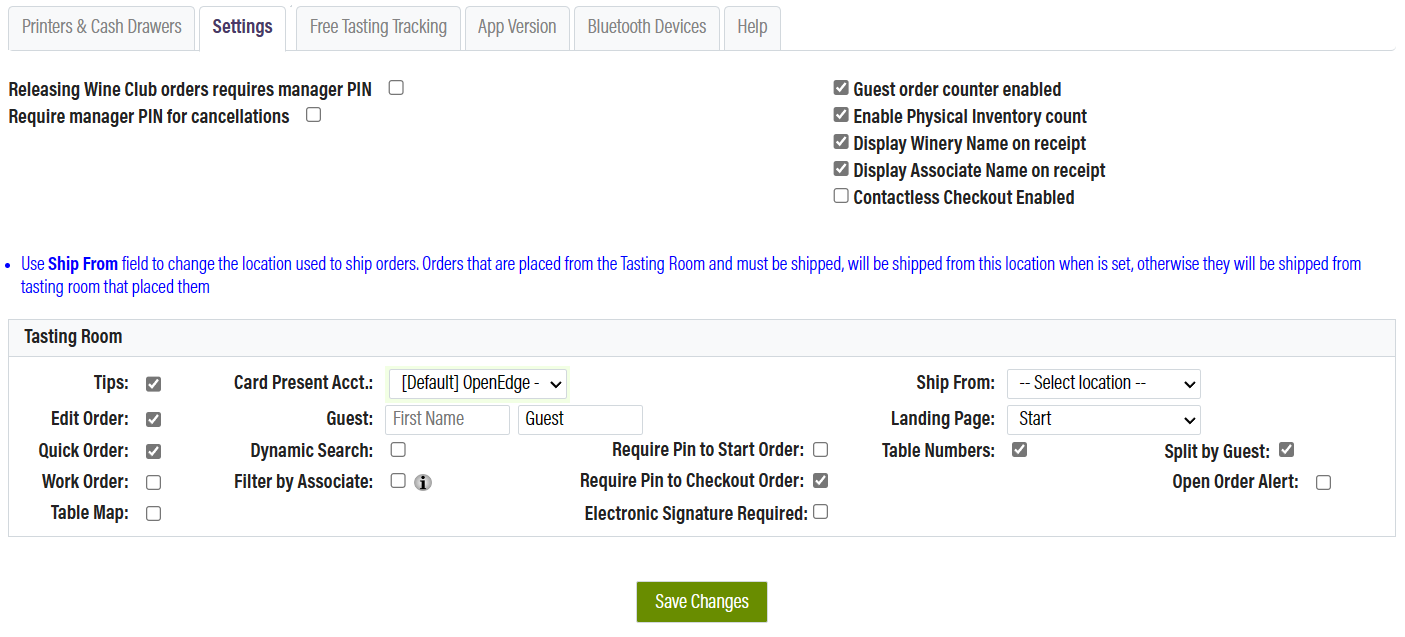Enable the Table Map option

coord(153,512)
